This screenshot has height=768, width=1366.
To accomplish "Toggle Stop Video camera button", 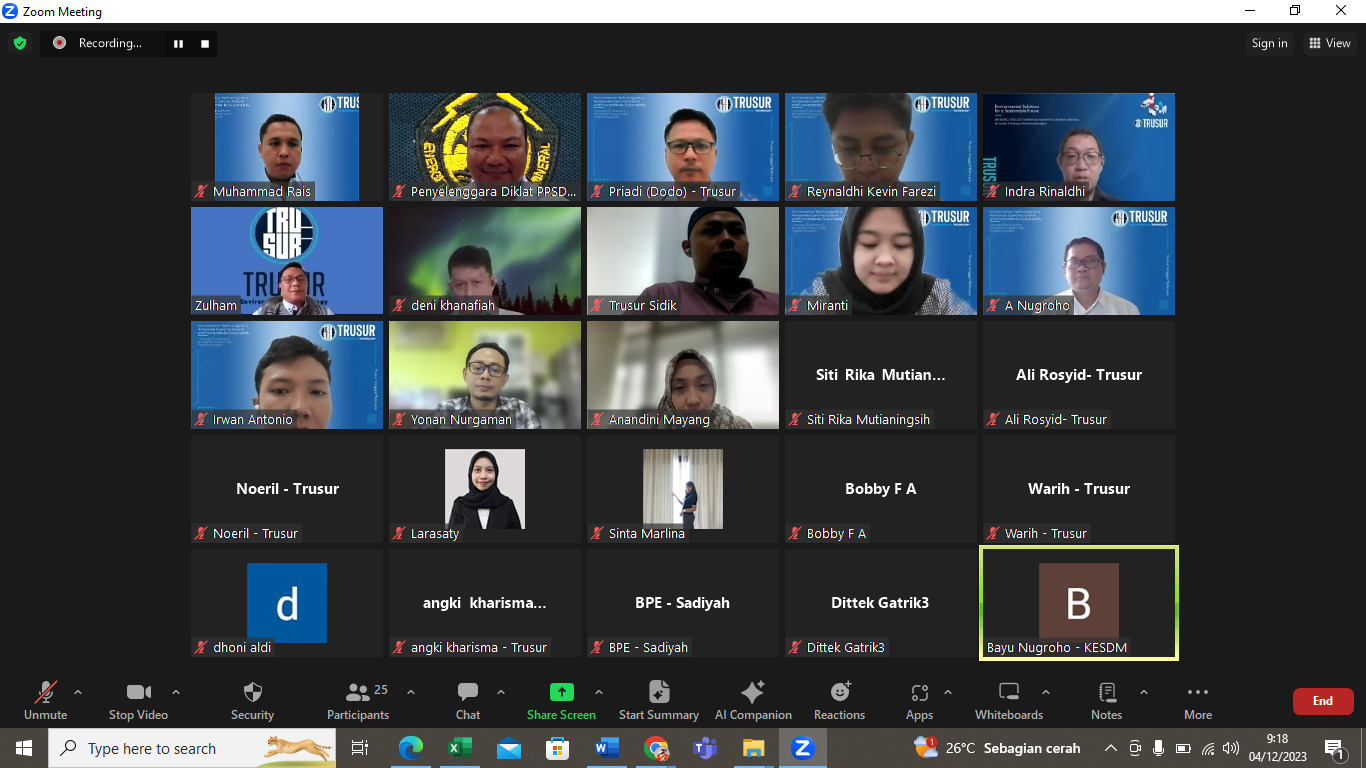I will (x=138, y=701).
